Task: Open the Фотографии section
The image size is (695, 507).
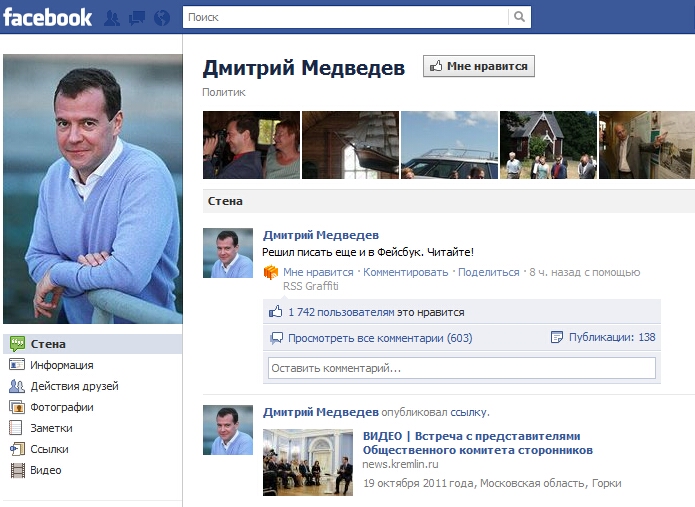Action: tap(62, 407)
